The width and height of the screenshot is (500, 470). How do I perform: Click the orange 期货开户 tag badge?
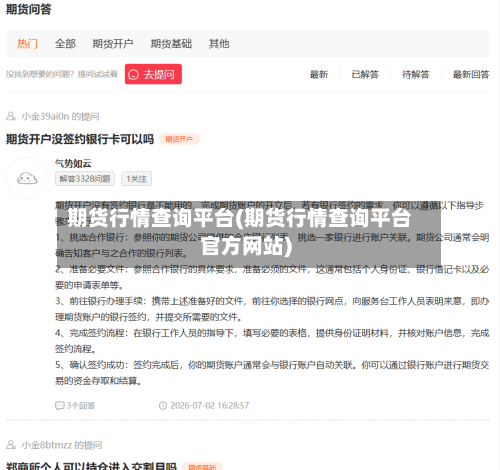pyautogui.click(x=179, y=139)
